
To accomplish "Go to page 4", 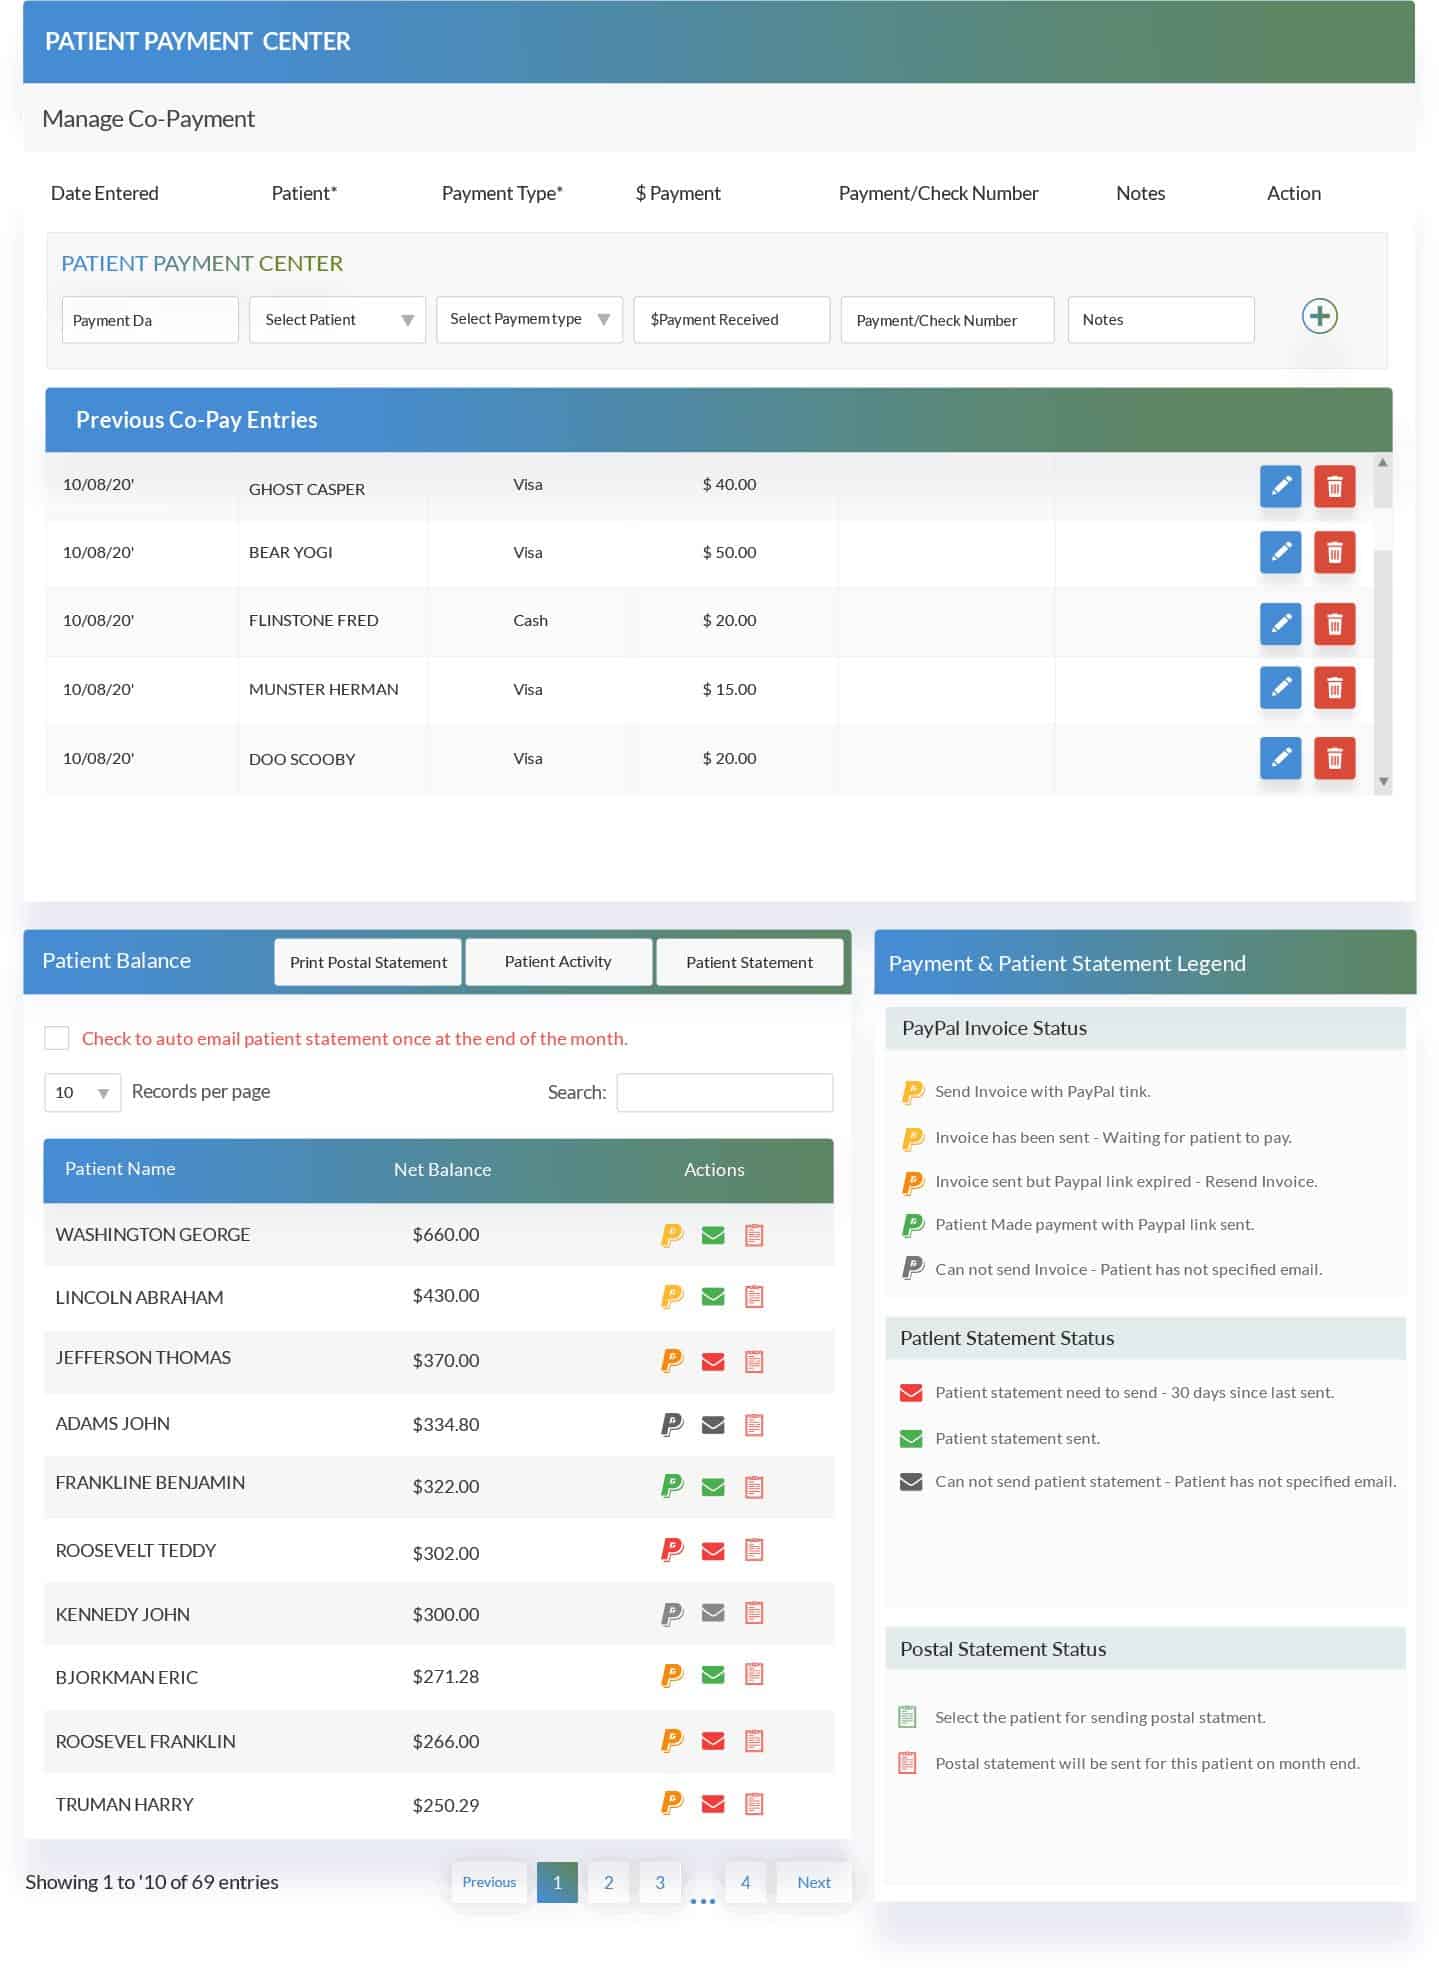I will (745, 1882).
